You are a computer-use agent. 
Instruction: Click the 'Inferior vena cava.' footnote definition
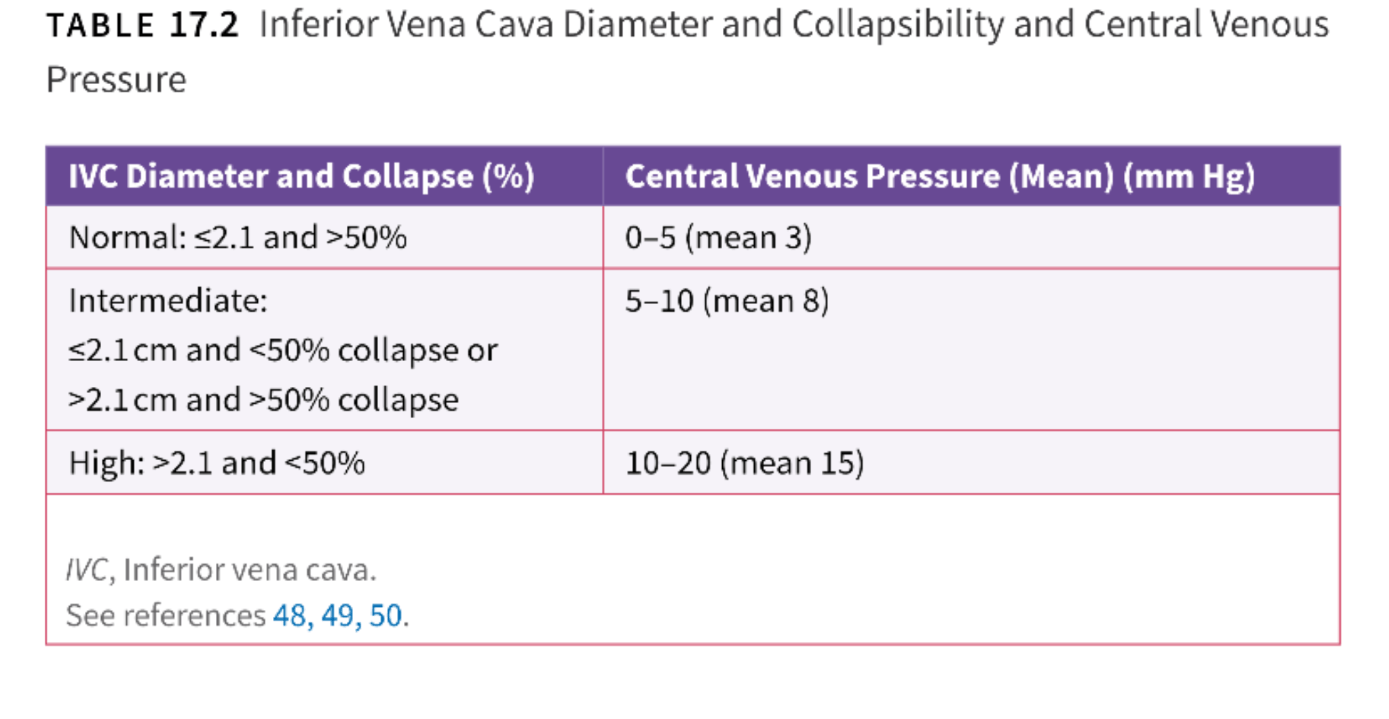click(250, 571)
